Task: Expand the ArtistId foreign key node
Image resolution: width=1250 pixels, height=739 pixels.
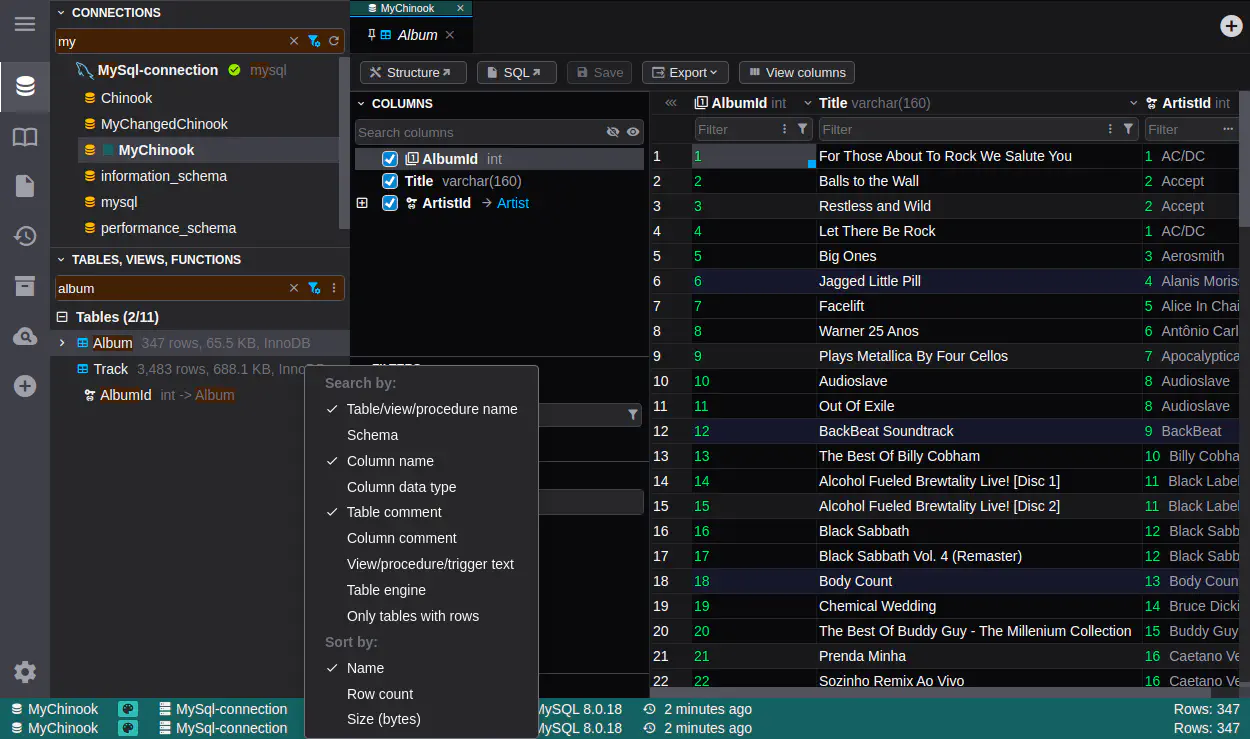Action: (362, 203)
